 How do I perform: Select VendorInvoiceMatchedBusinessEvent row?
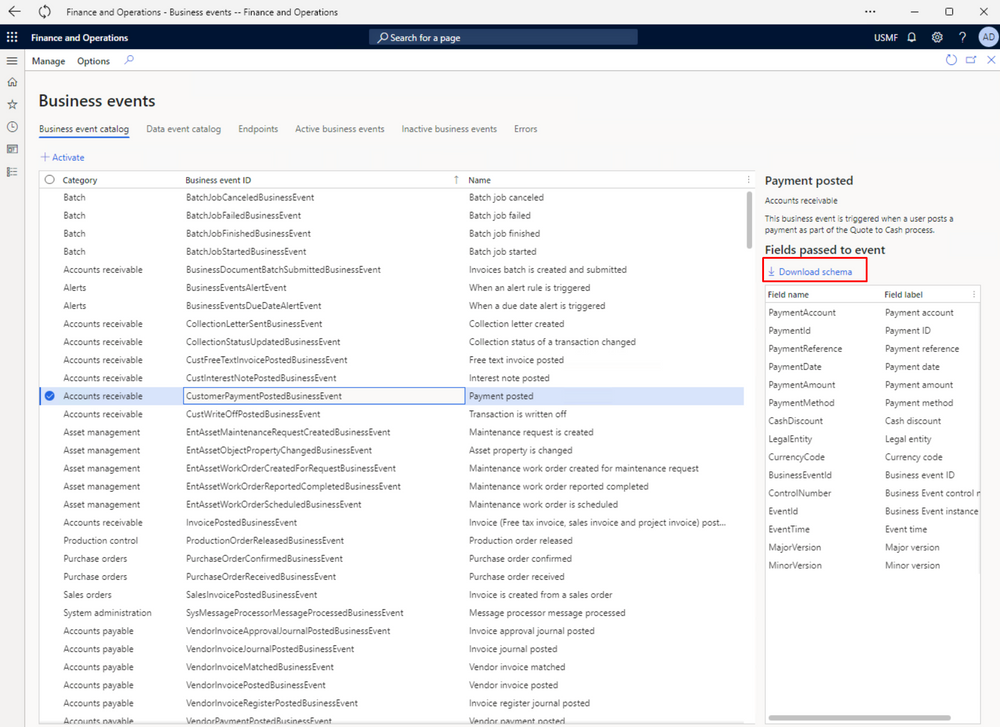(x=392, y=667)
